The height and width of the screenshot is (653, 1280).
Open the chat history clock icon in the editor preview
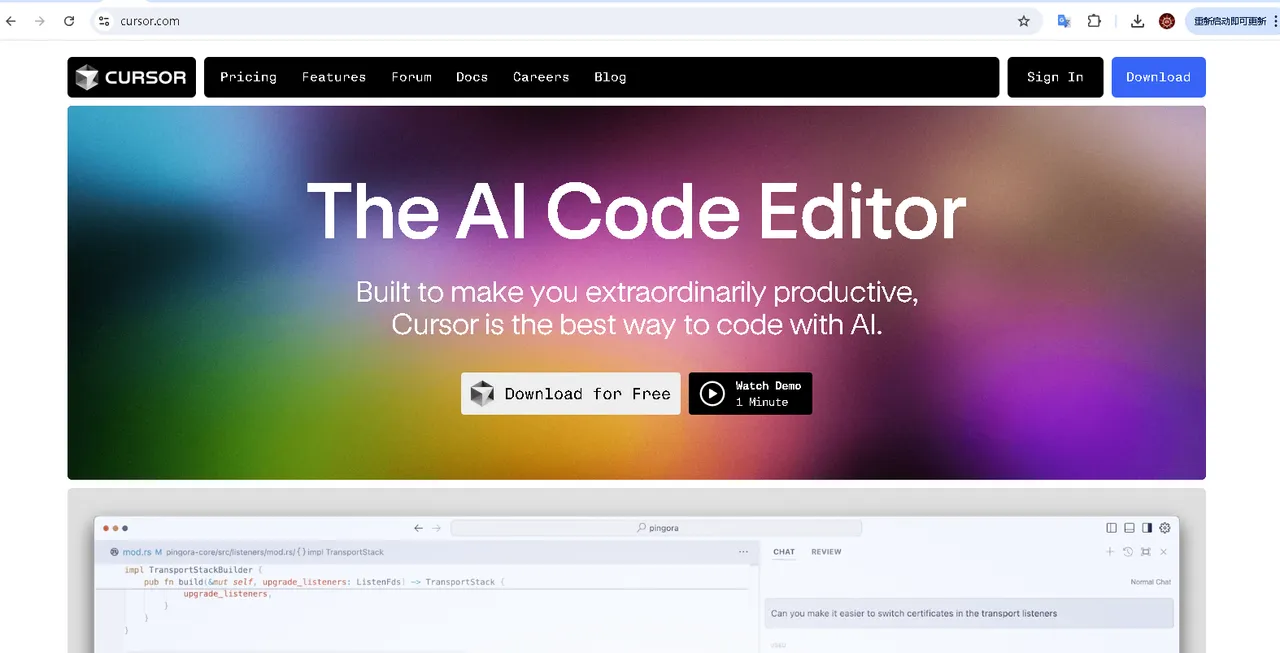click(1128, 552)
